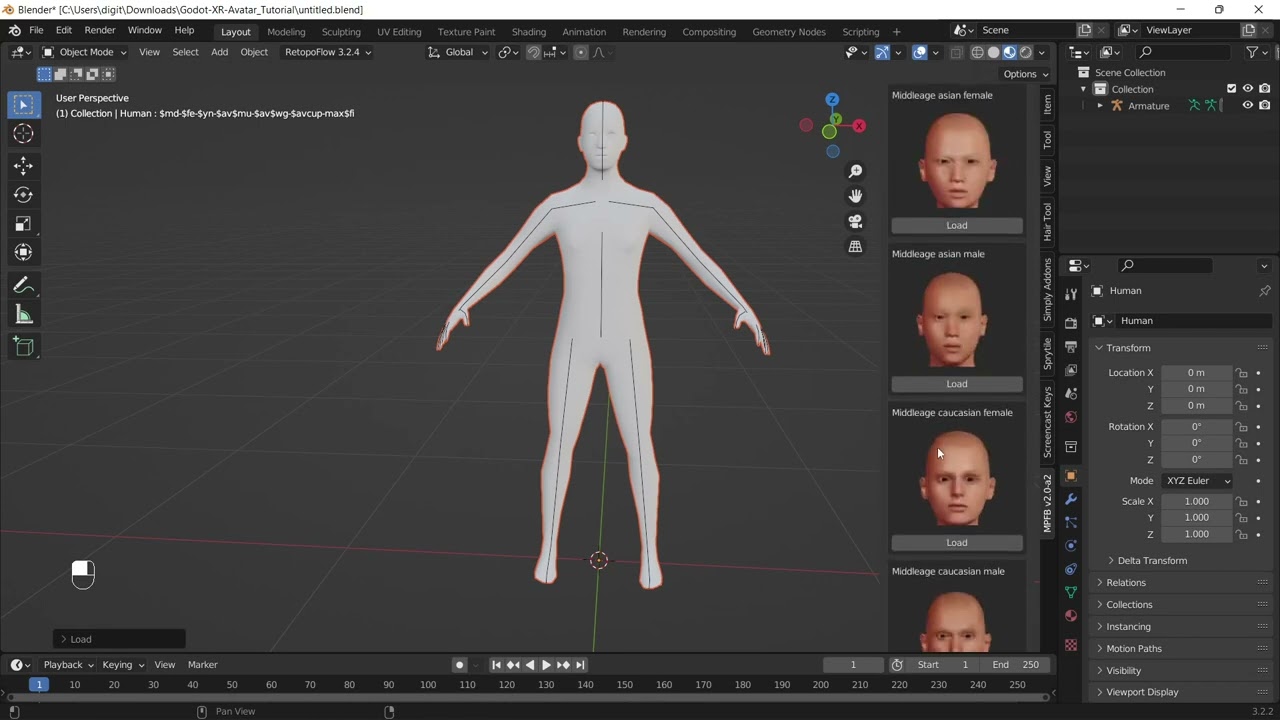This screenshot has height=720, width=1280.
Task: Select the Annotate pencil tool
Action: pos(24,286)
